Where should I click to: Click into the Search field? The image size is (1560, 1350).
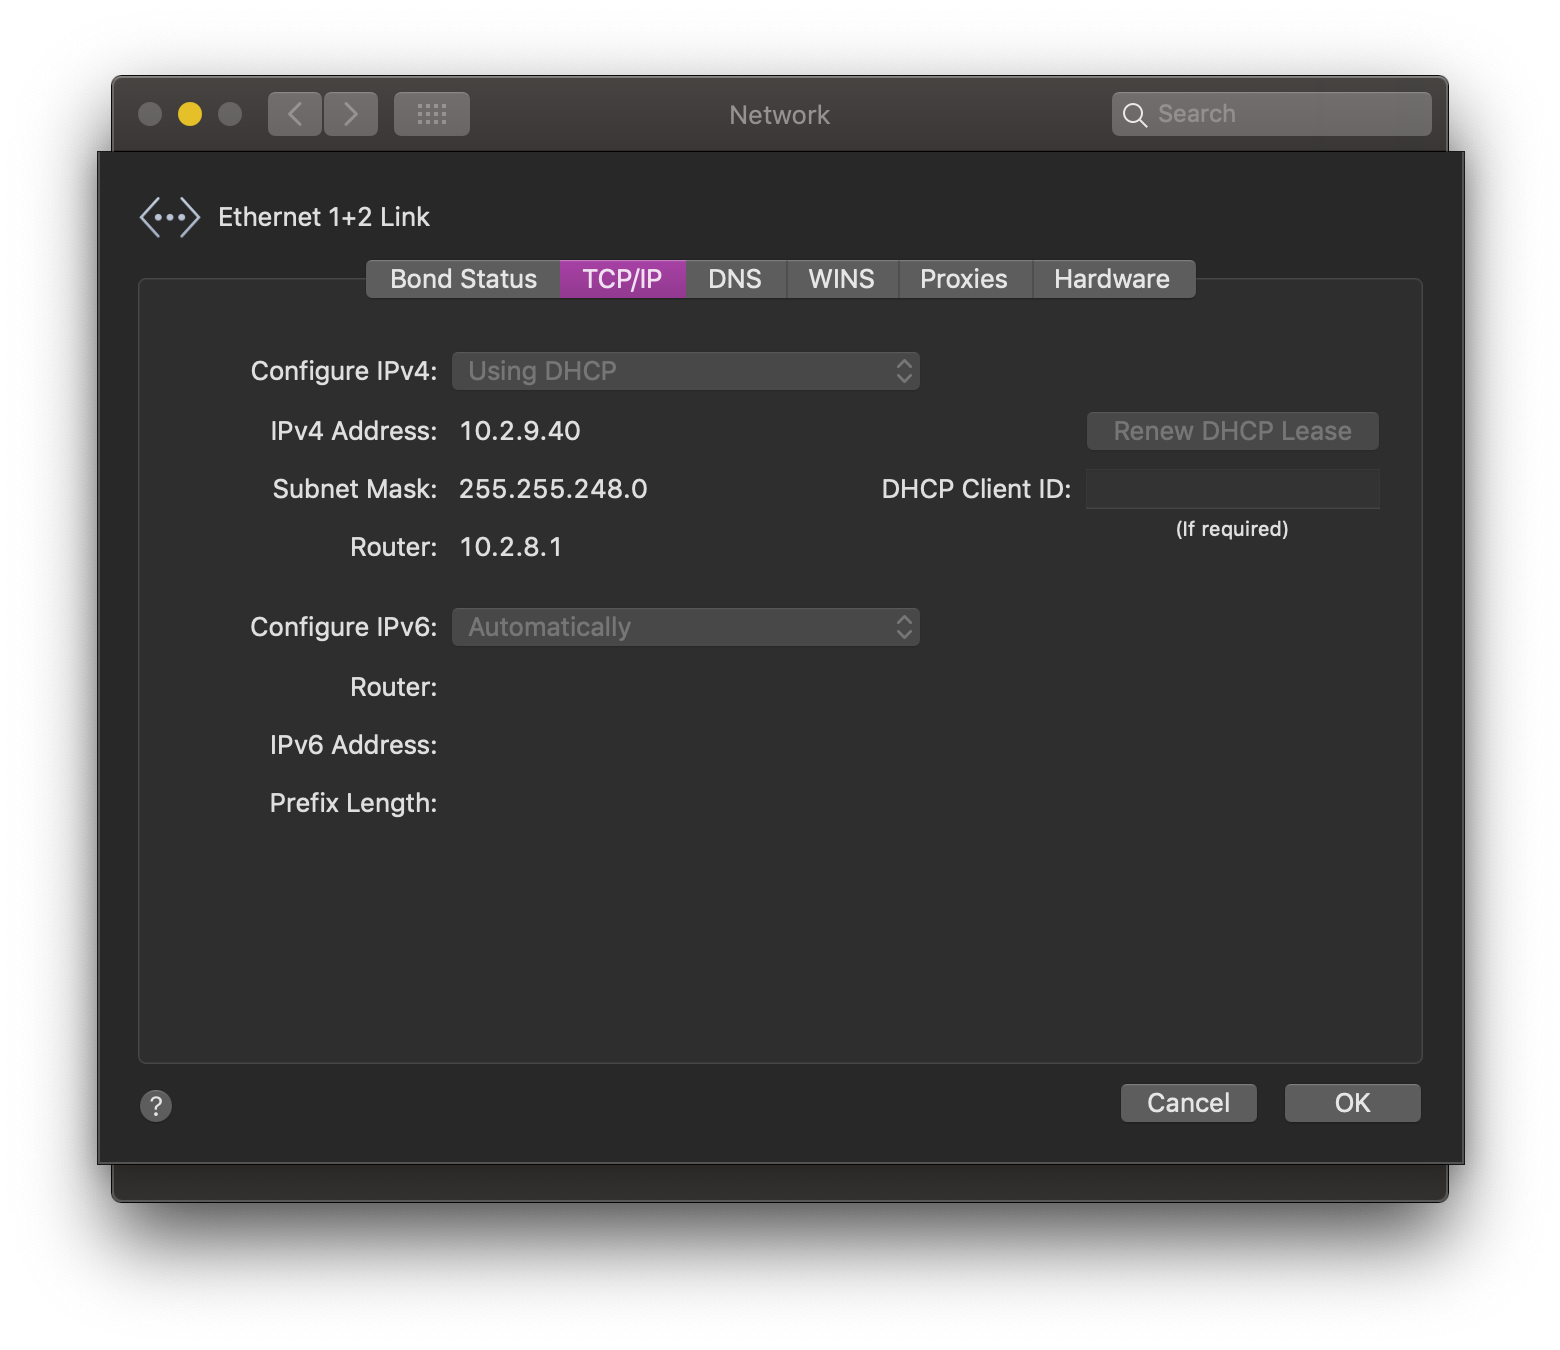pos(1285,114)
